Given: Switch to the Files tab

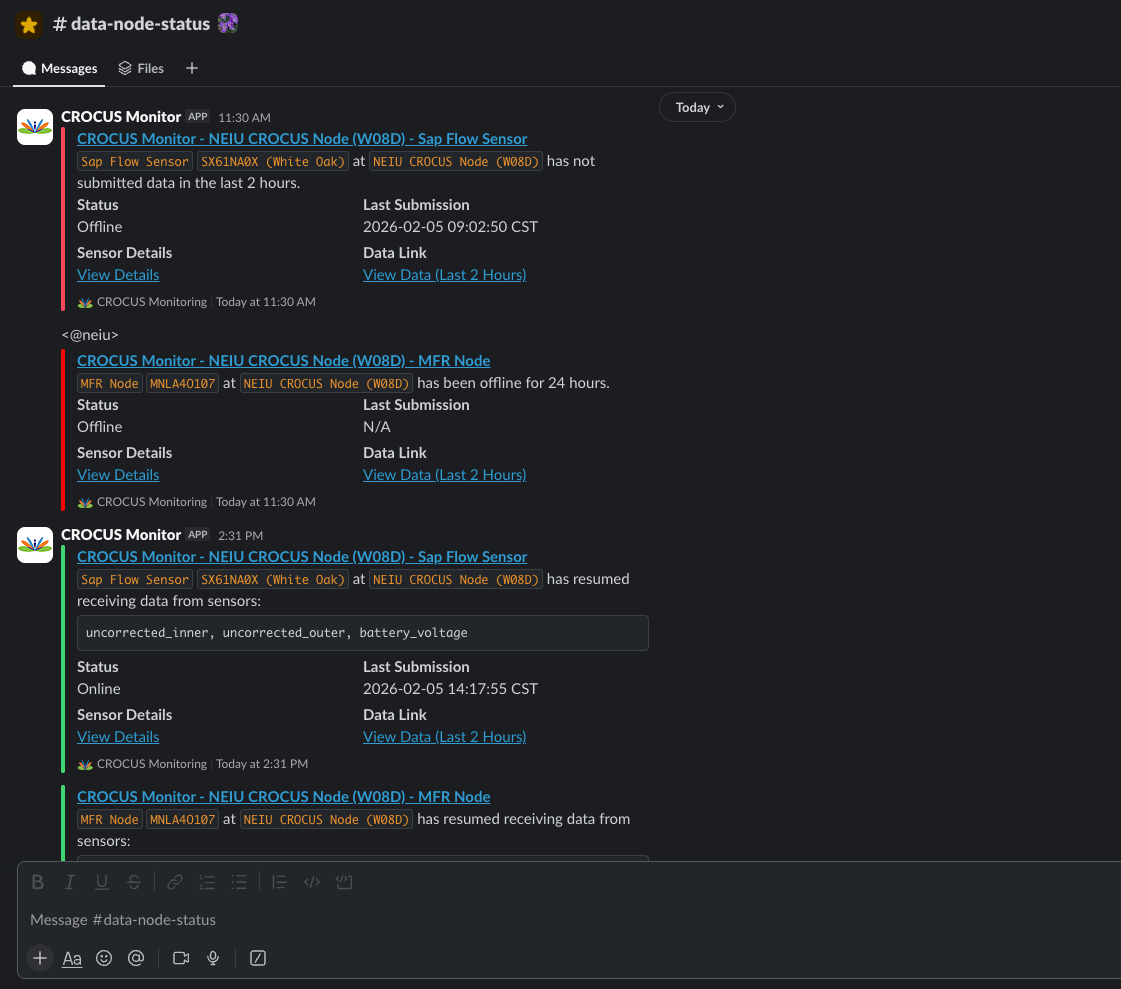Looking at the screenshot, I should point(140,68).
